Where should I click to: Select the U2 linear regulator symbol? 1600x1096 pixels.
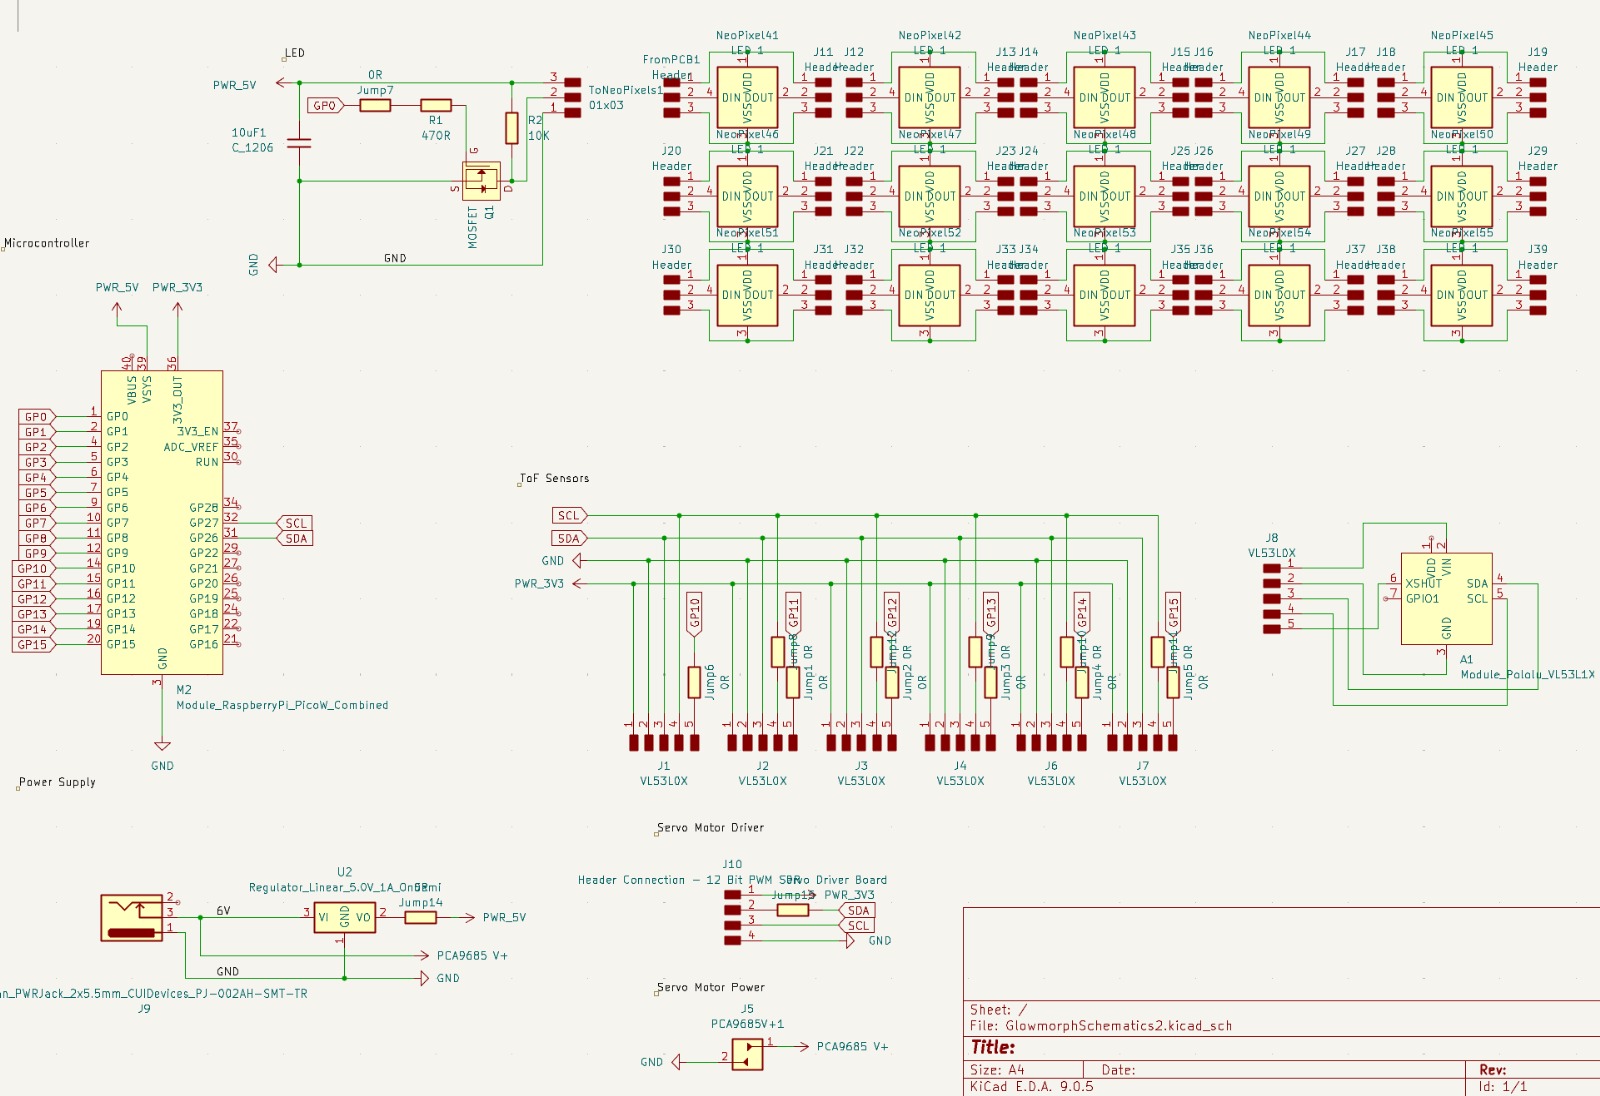(344, 917)
